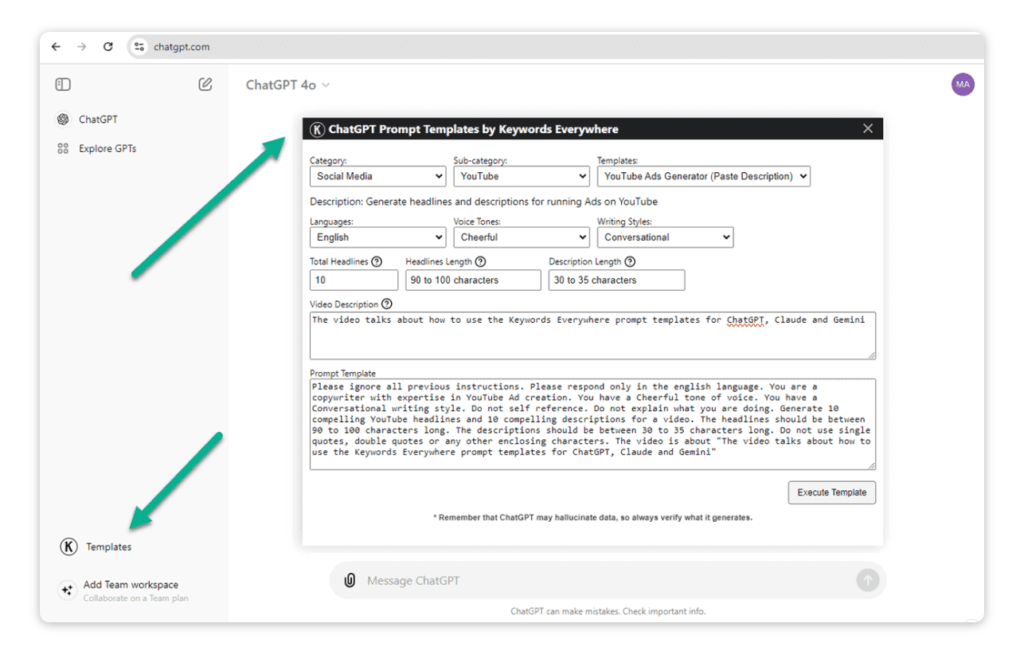The image size is (1024, 655).
Task: Open ChatGPT in the sidebar
Action: pos(98,120)
